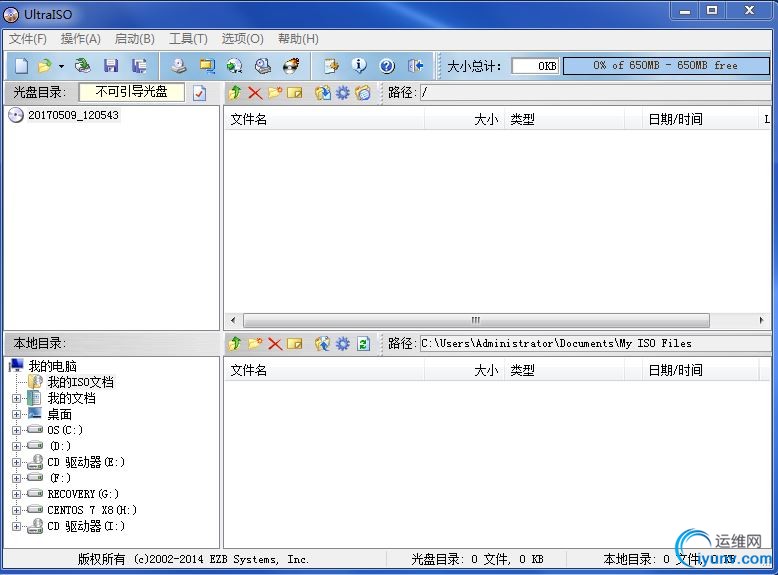Click the red X delete icon in local toolbar
The height and width of the screenshot is (575, 778).
pyautogui.click(x=275, y=343)
